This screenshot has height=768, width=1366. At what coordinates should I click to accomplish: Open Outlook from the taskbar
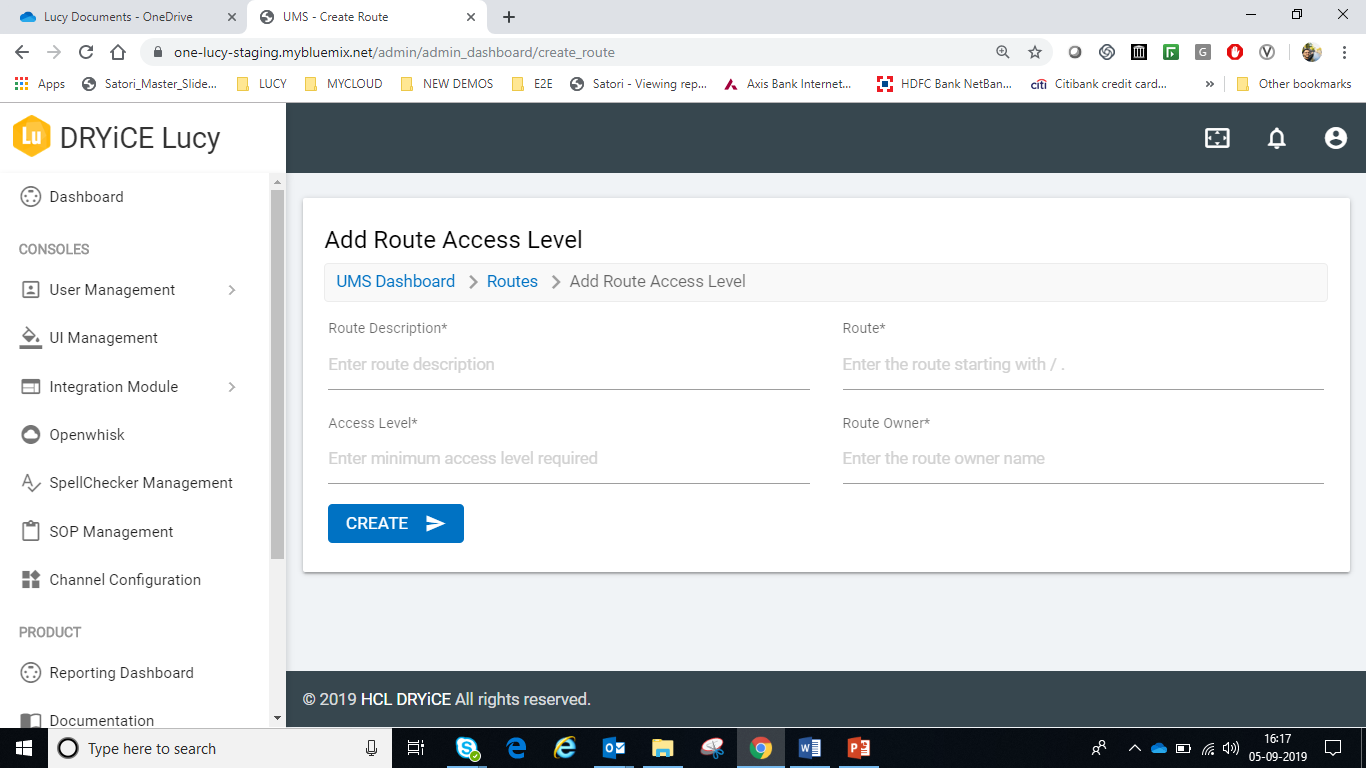[614, 748]
